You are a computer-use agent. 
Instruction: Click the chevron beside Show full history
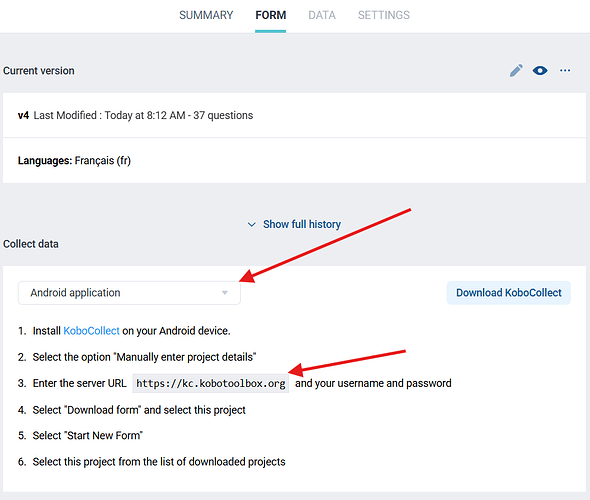(x=251, y=225)
